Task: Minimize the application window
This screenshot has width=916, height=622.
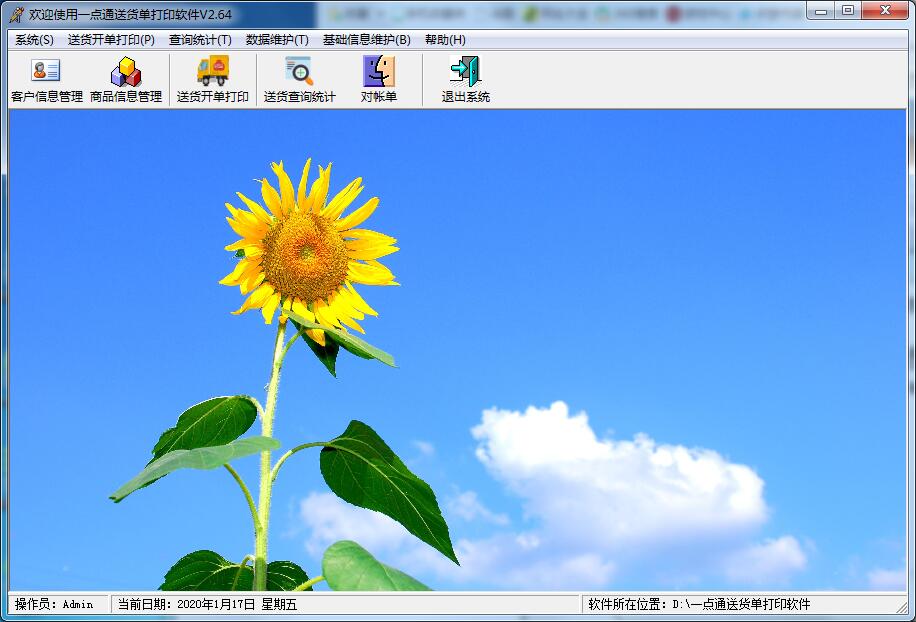Action: [821, 11]
